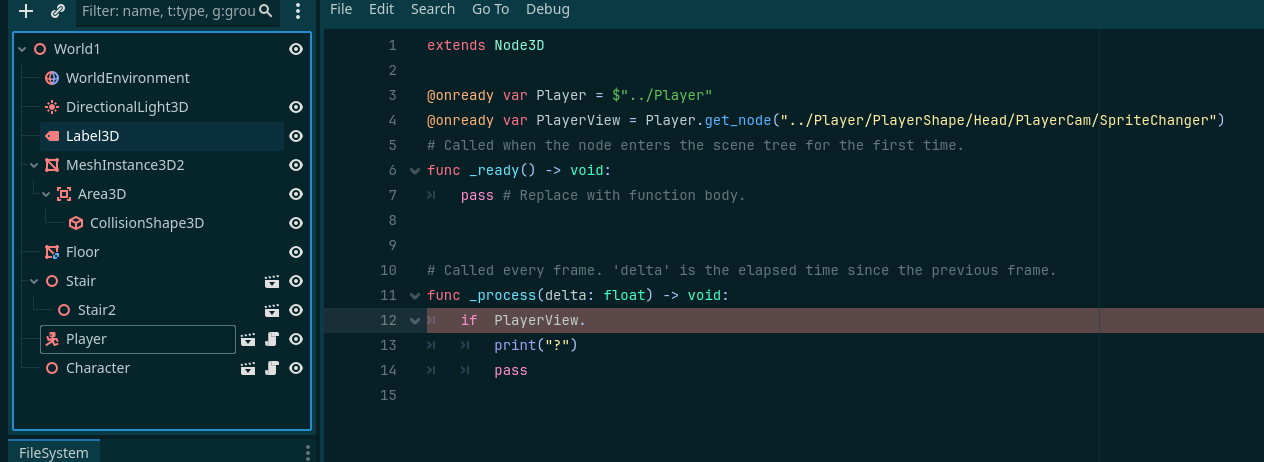Open Player's scene in editor clapperboard icon

(248, 340)
